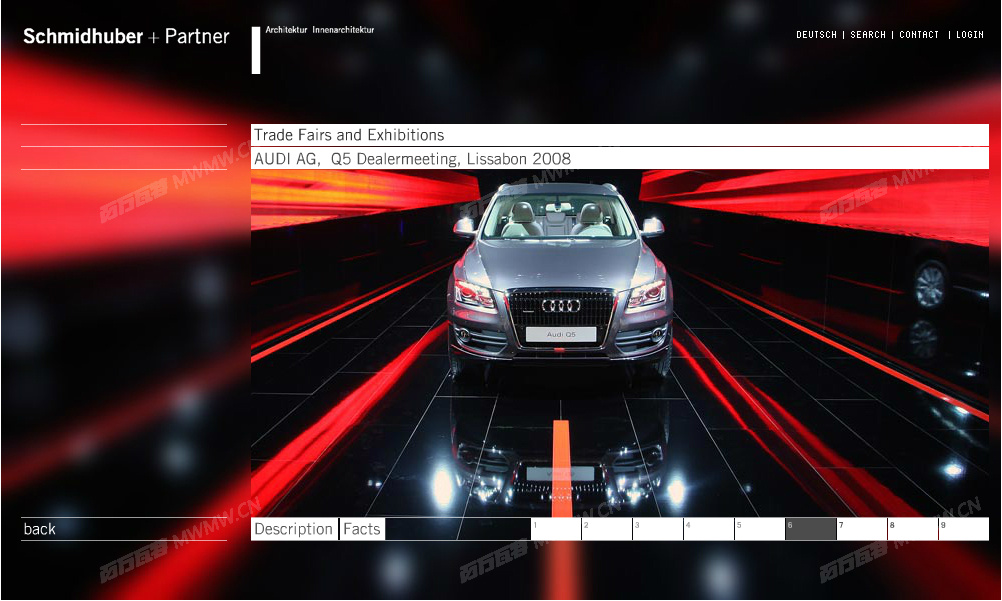Screen dimensions: 1002x601
Task: Show image number 3
Action: coord(658,529)
